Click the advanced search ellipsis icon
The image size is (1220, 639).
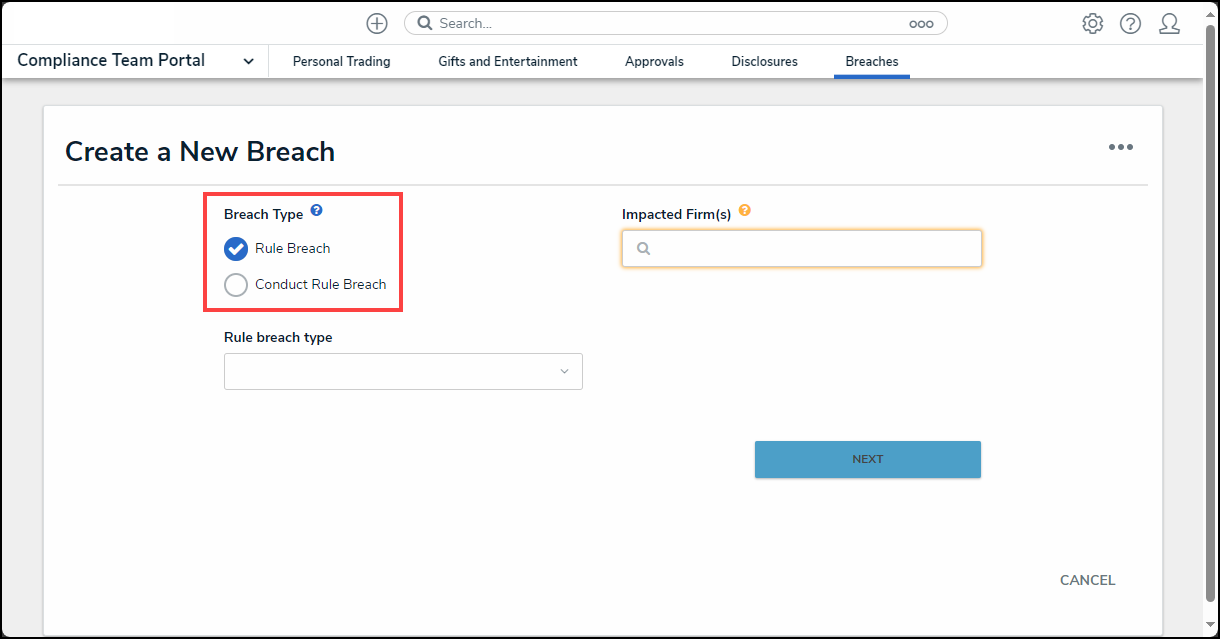point(920,24)
